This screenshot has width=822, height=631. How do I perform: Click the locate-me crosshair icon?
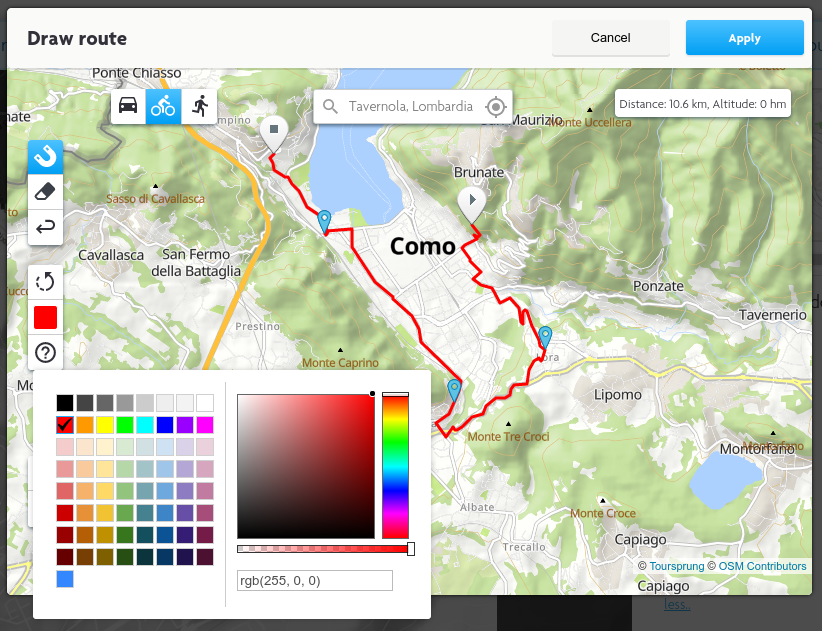(495, 107)
